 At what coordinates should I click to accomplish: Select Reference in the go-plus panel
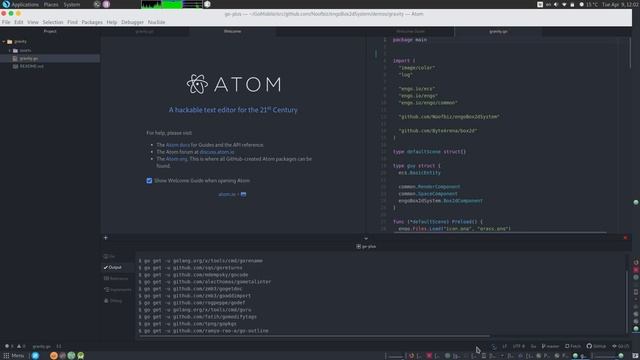click(116, 278)
